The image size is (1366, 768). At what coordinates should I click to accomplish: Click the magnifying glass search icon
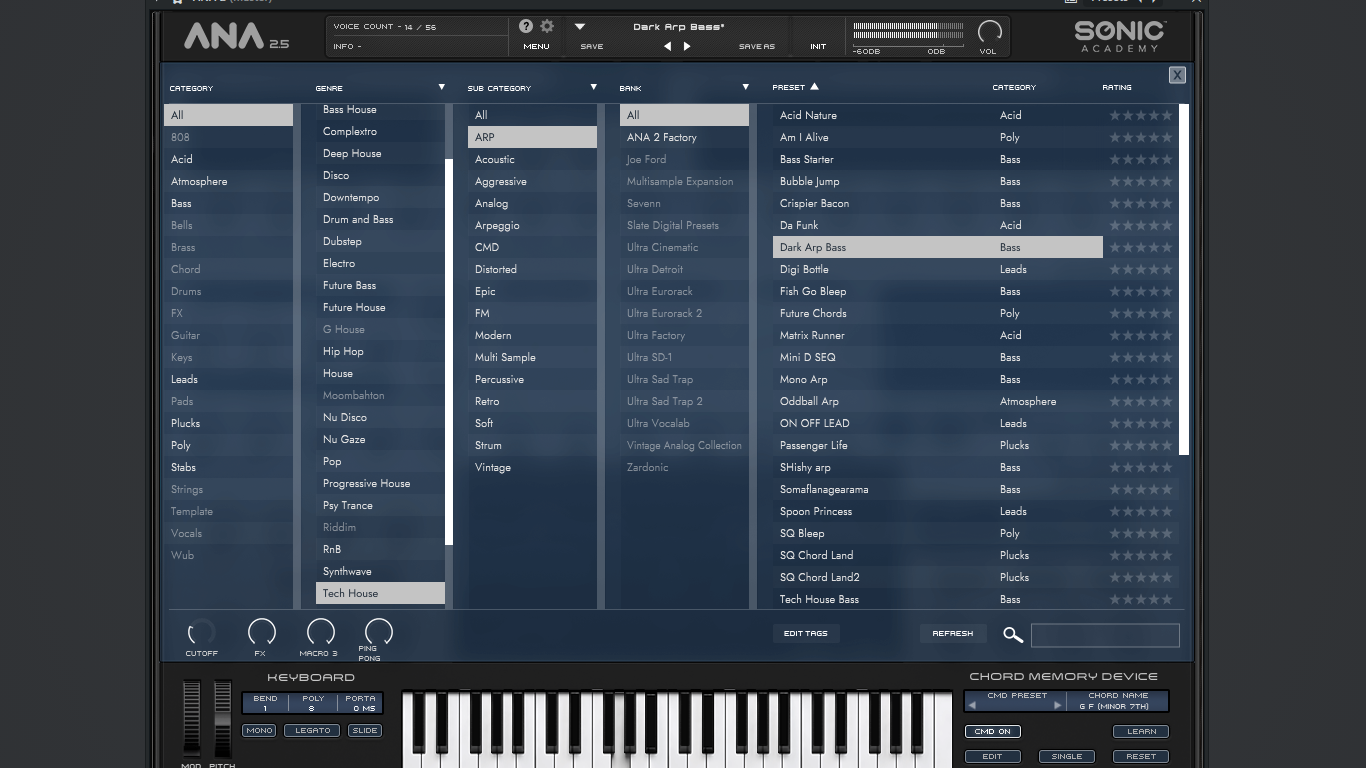(1013, 634)
